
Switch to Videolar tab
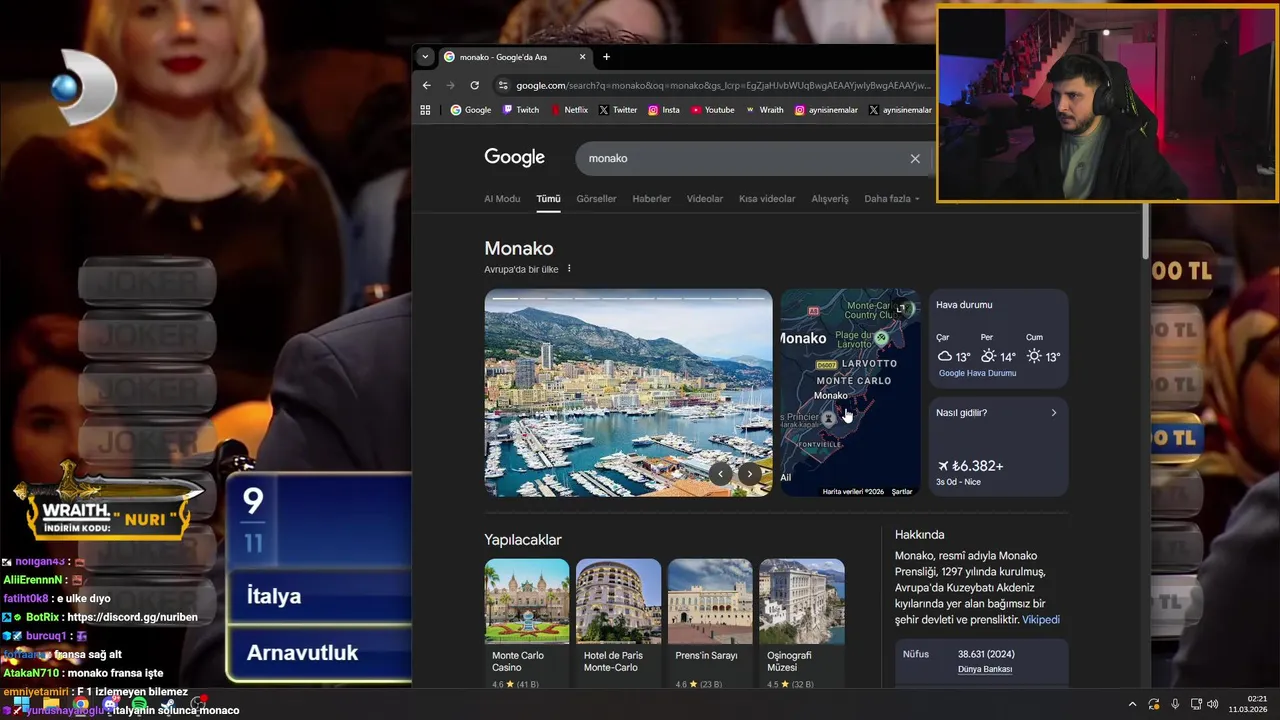pyautogui.click(x=704, y=199)
